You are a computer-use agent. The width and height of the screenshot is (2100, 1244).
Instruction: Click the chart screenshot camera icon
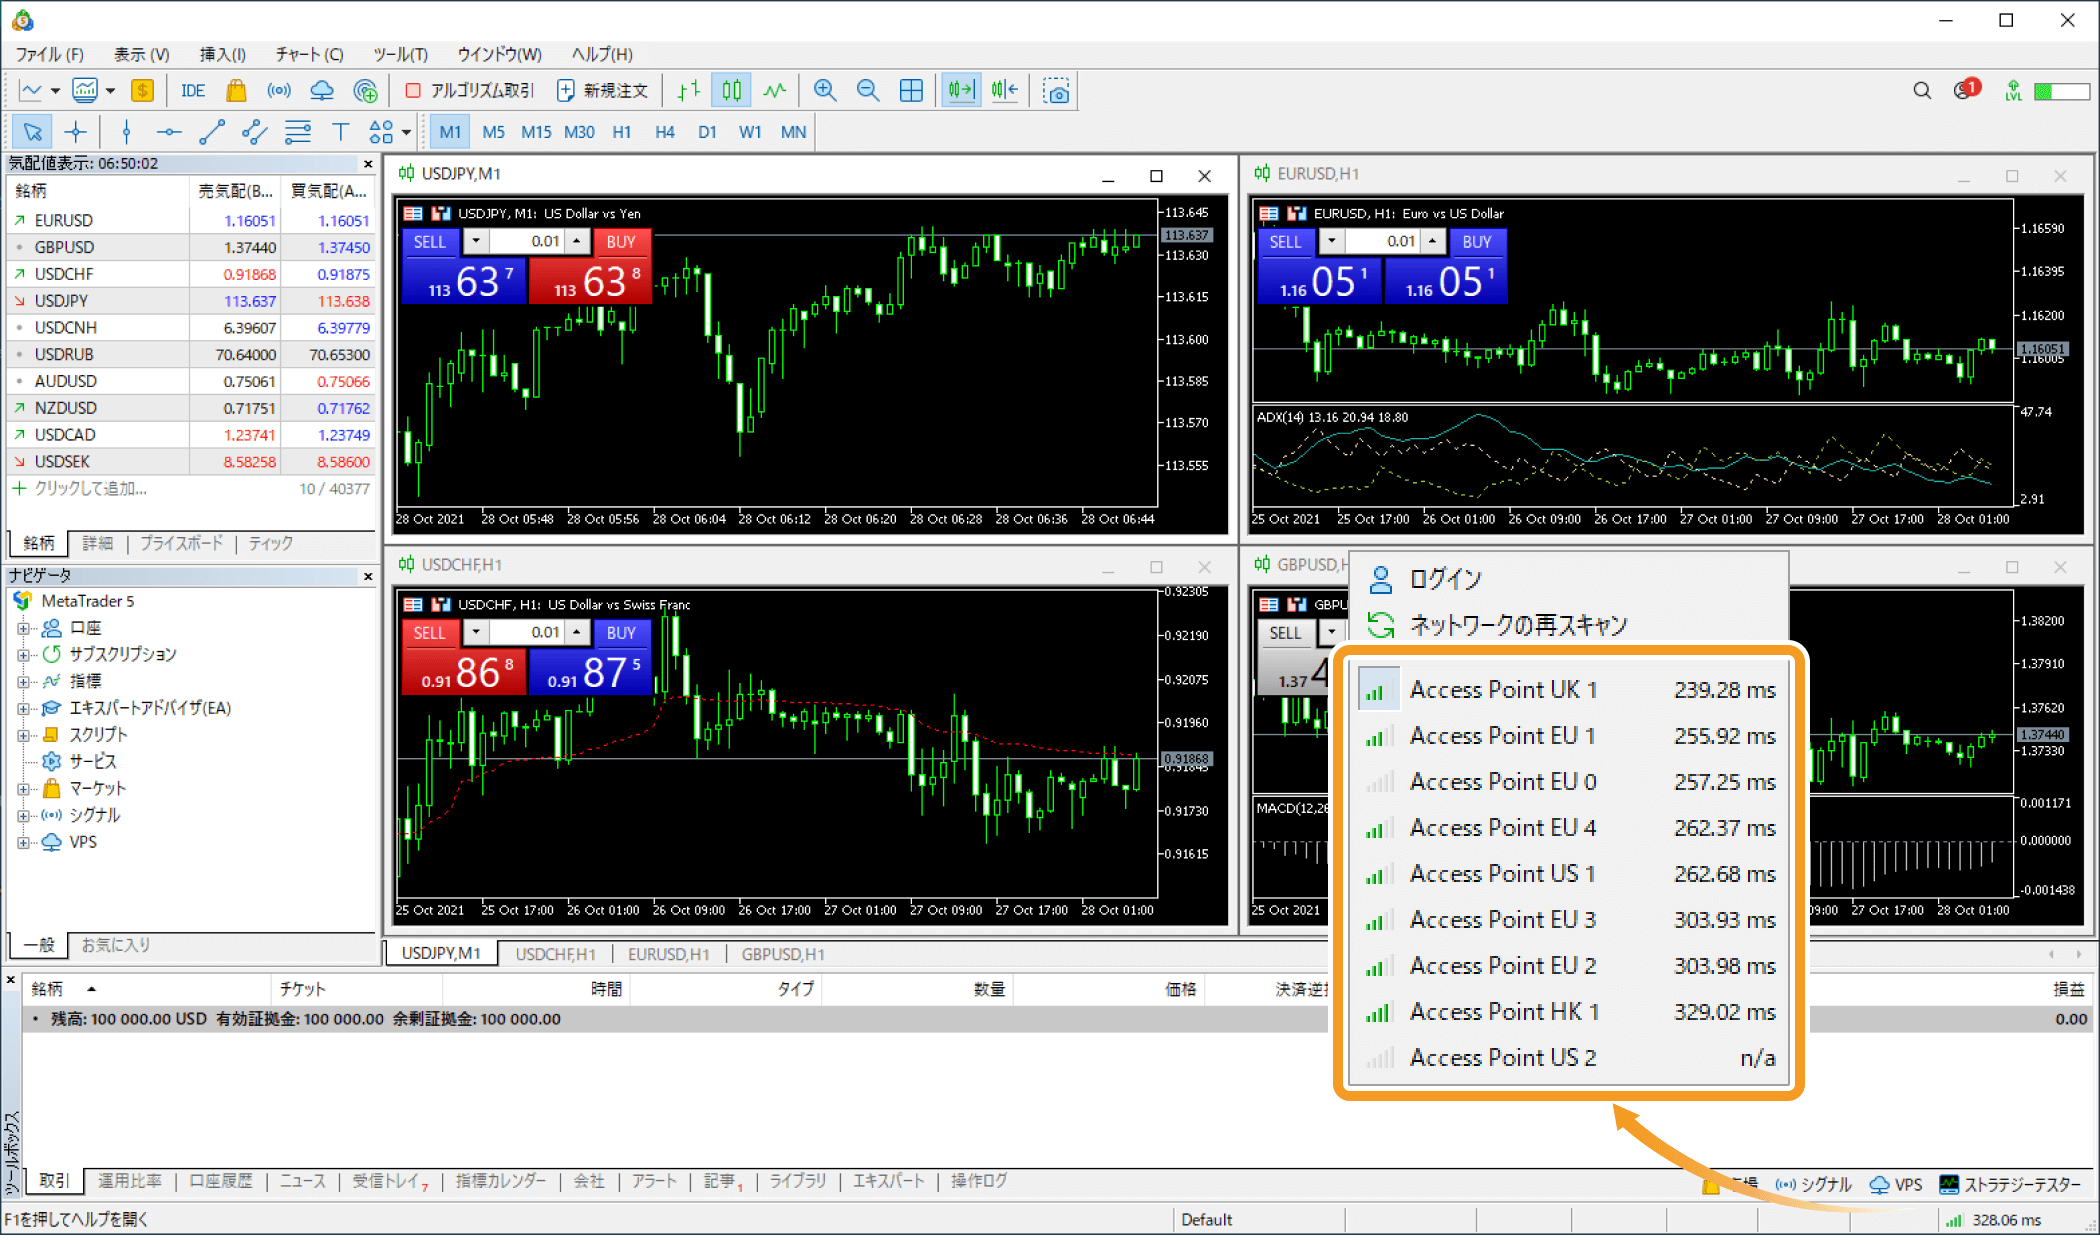coord(1056,91)
